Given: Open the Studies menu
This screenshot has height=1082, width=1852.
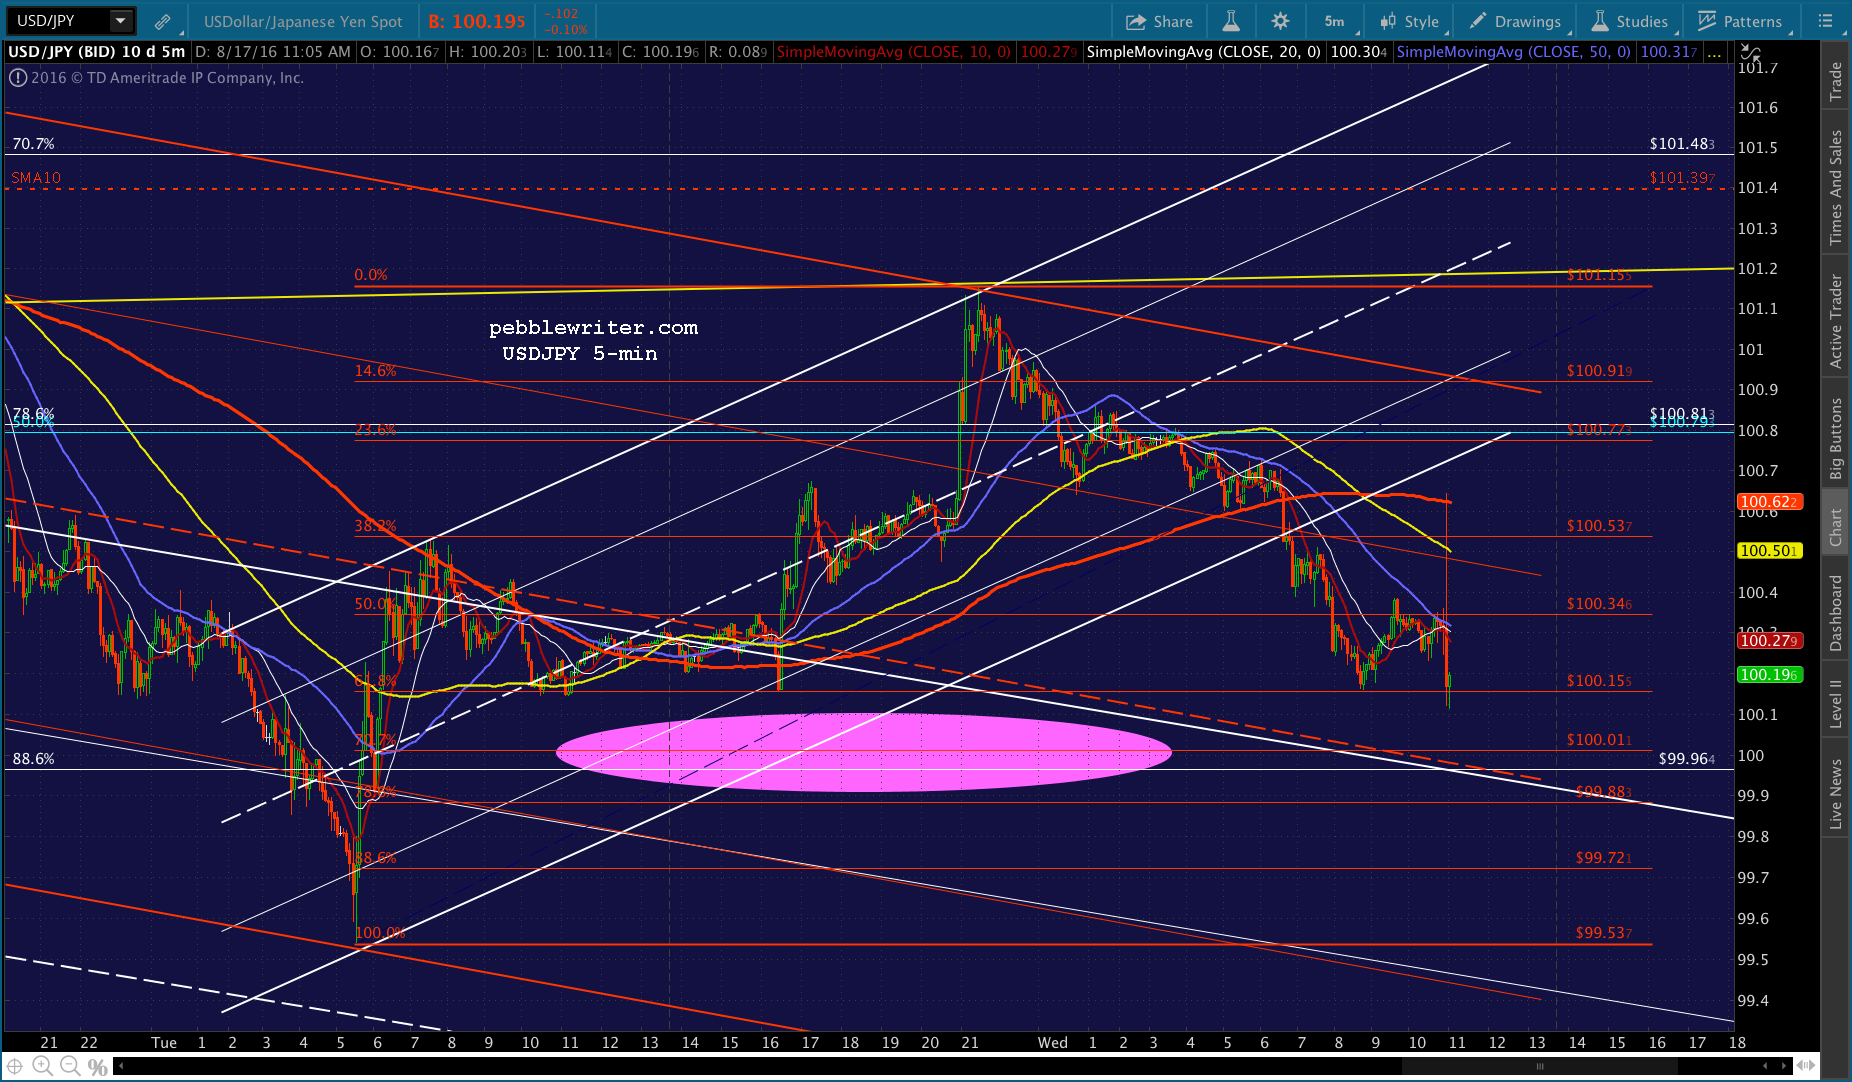Looking at the screenshot, I should (x=1630, y=21).
